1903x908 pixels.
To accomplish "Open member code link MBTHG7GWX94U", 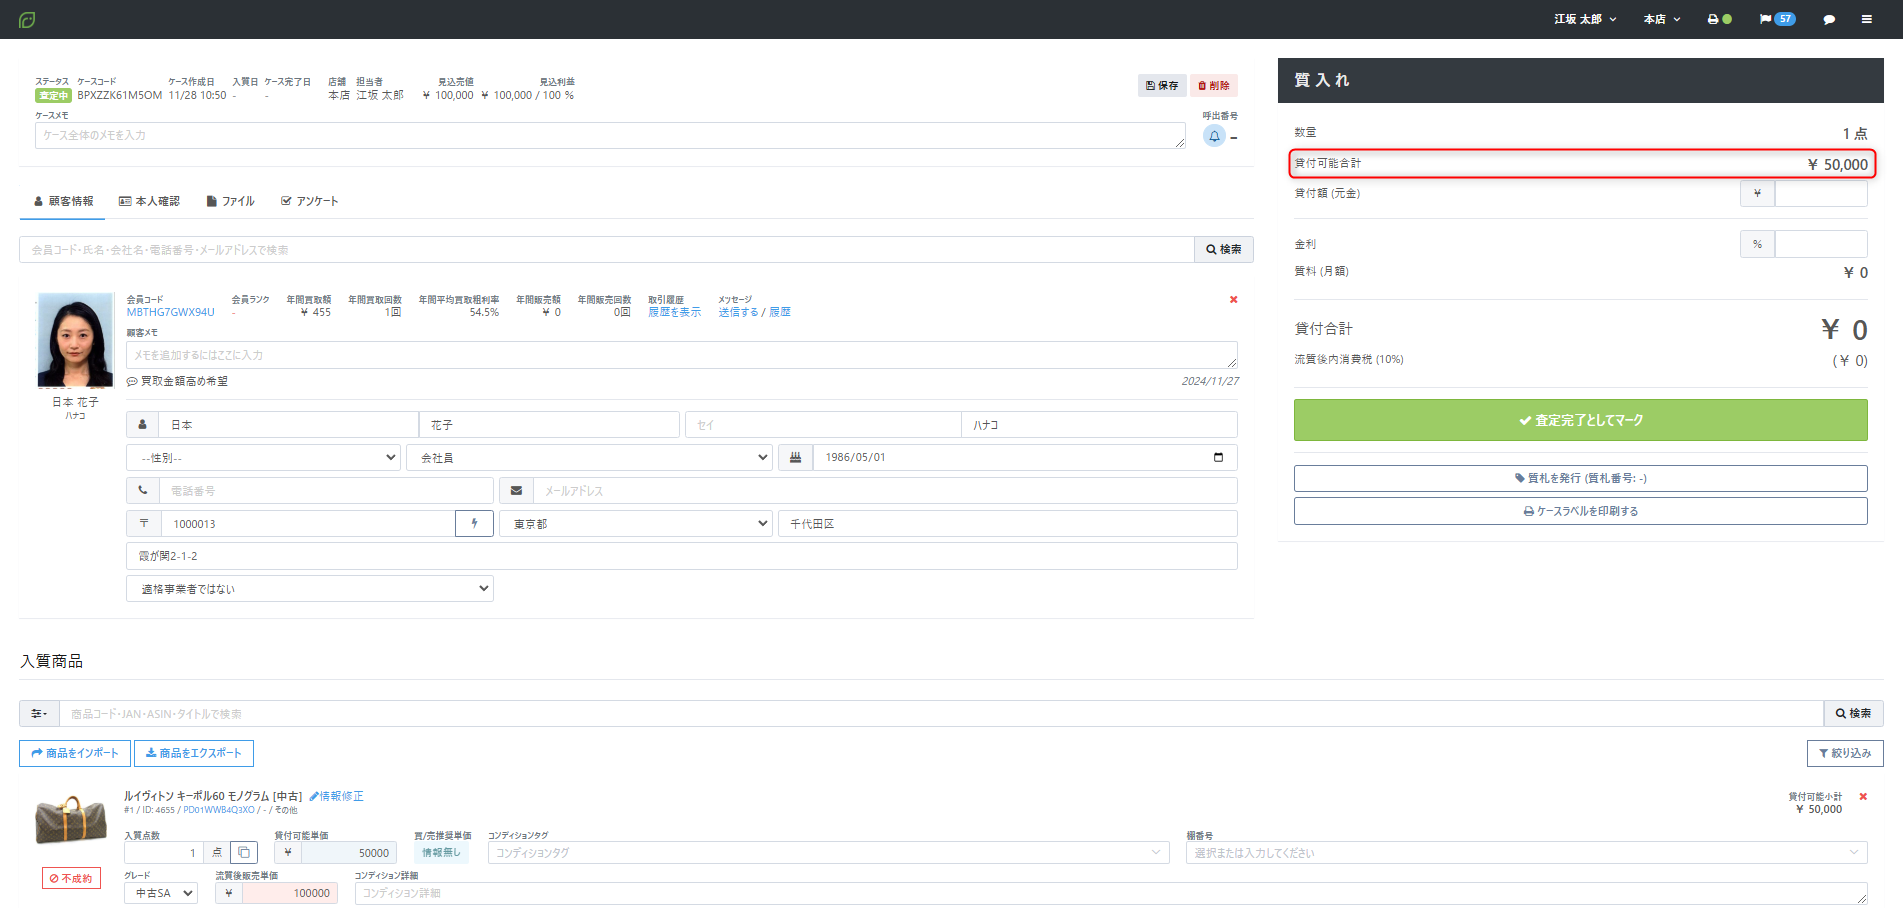I will (171, 312).
